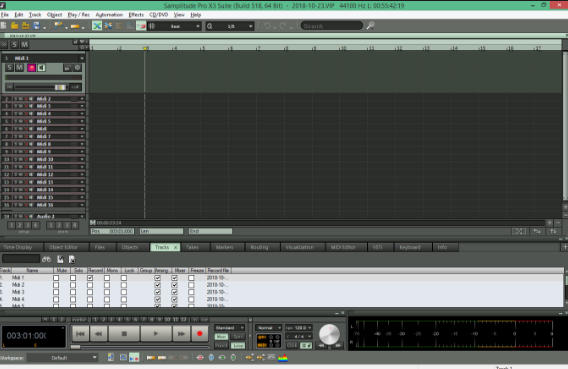The height and width of the screenshot is (369, 568).
Task: Click the blue and orange crossed-arrows toolbar icon
Action: point(108,26)
